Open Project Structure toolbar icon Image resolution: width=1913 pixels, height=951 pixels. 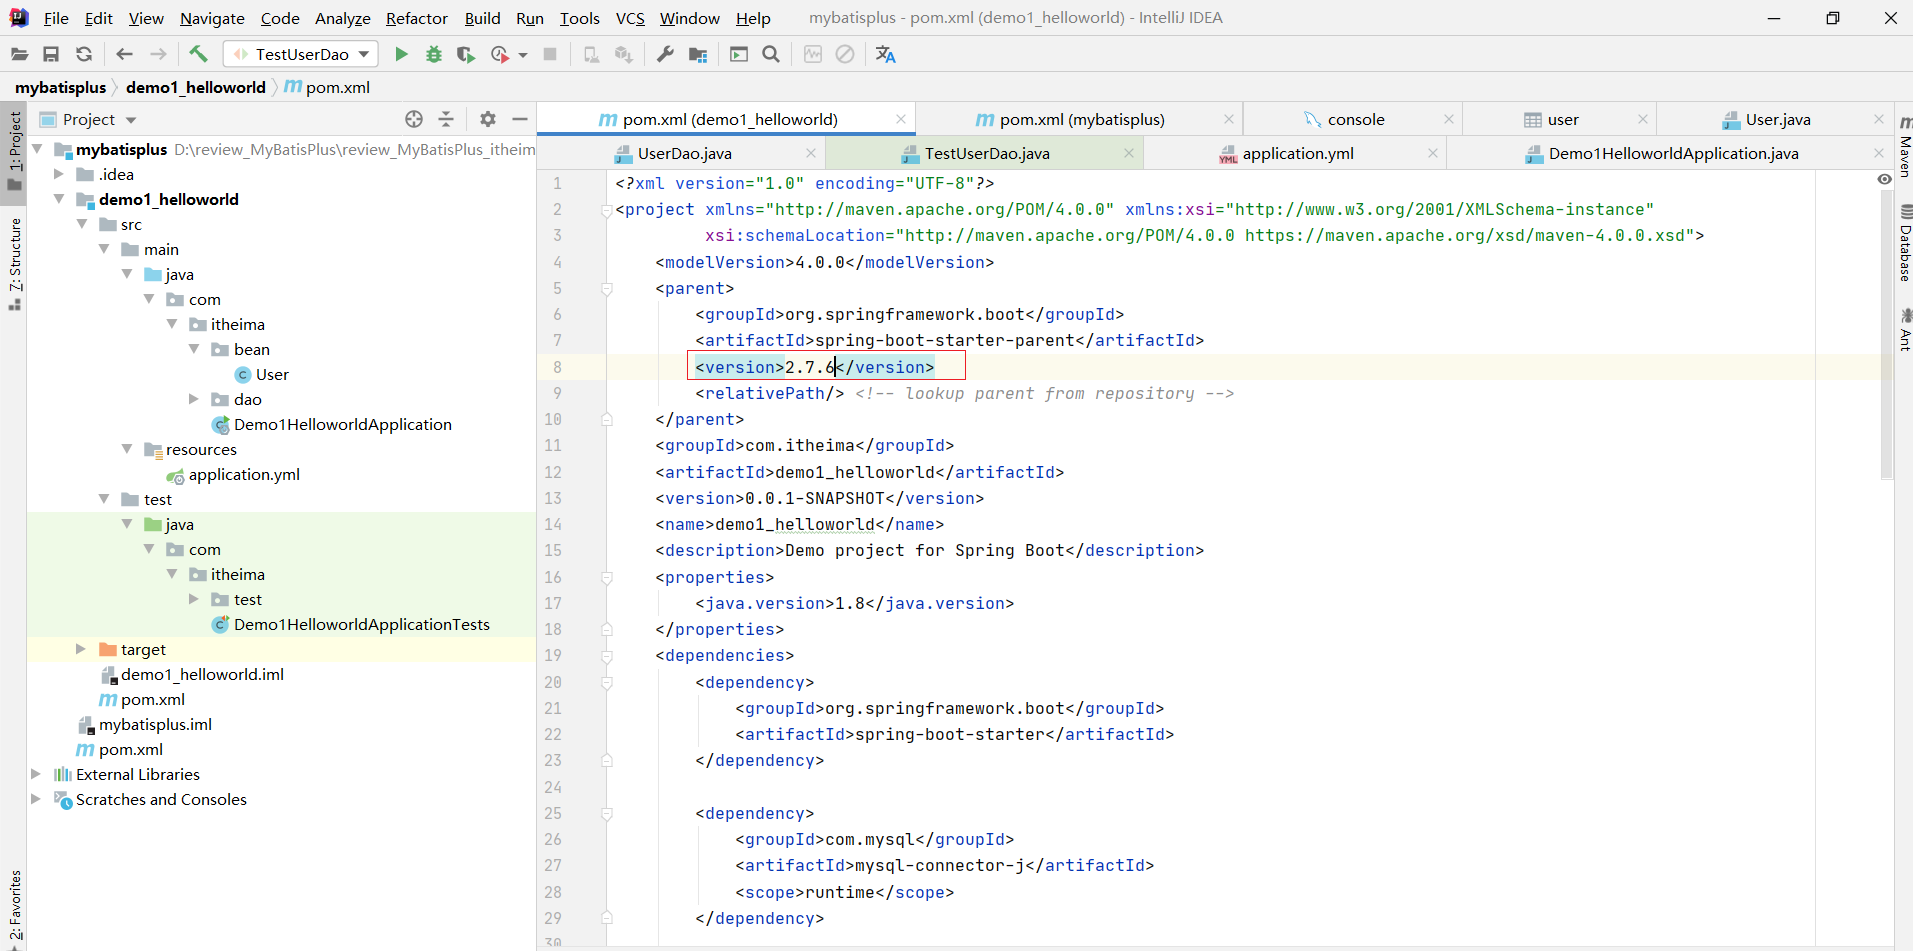[x=698, y=54]
